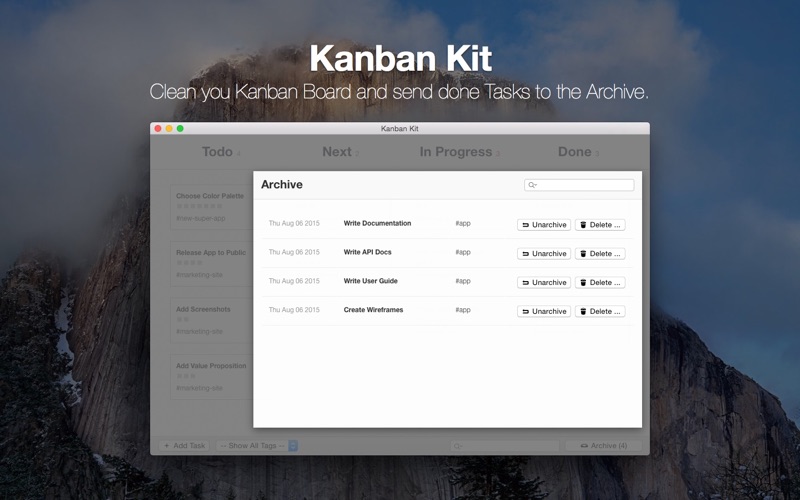Unarchive the Write User Guide task
Viewport: 800px width, 500px height.
point(544,283)
